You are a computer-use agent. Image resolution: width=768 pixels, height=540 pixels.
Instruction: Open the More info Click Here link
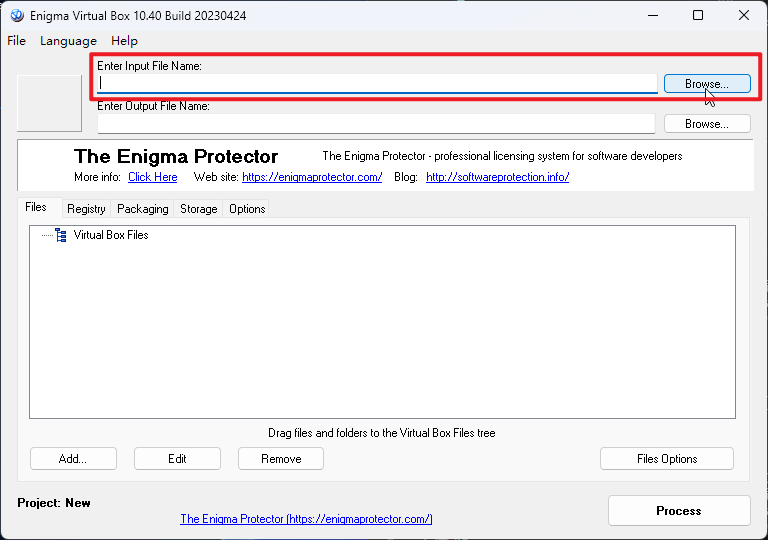click(152, 177)
